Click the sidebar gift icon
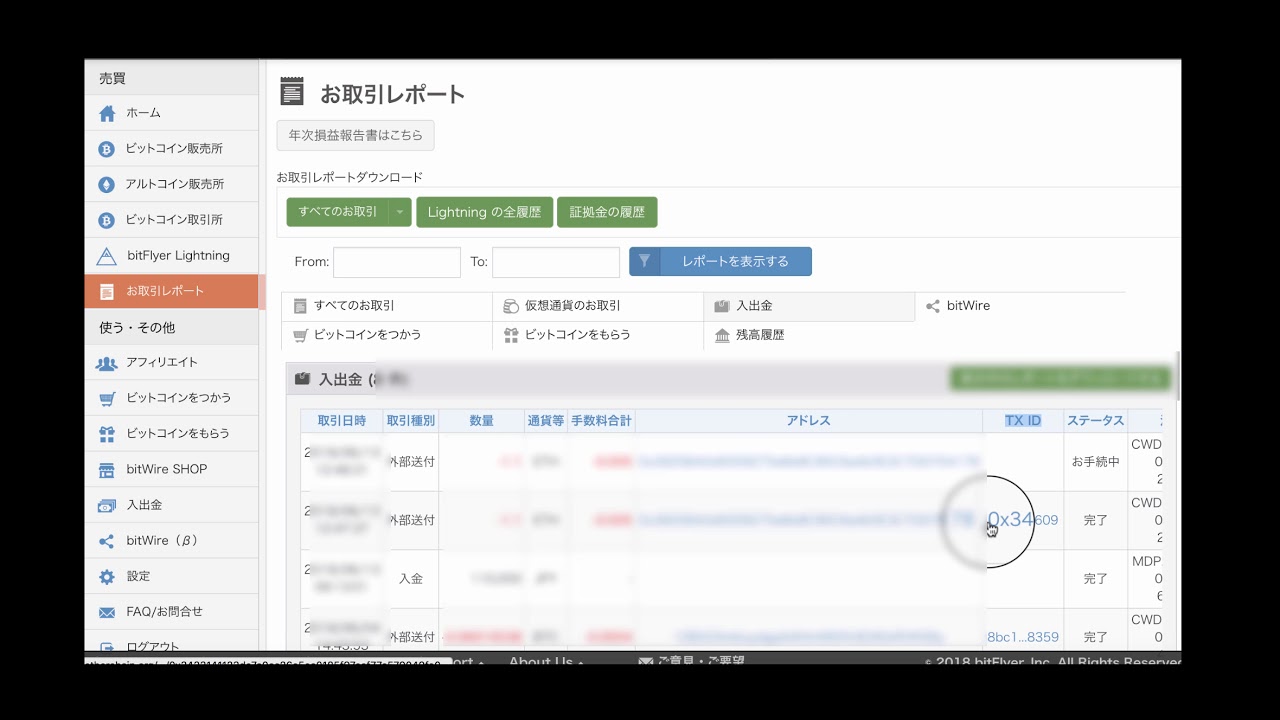 107,434
